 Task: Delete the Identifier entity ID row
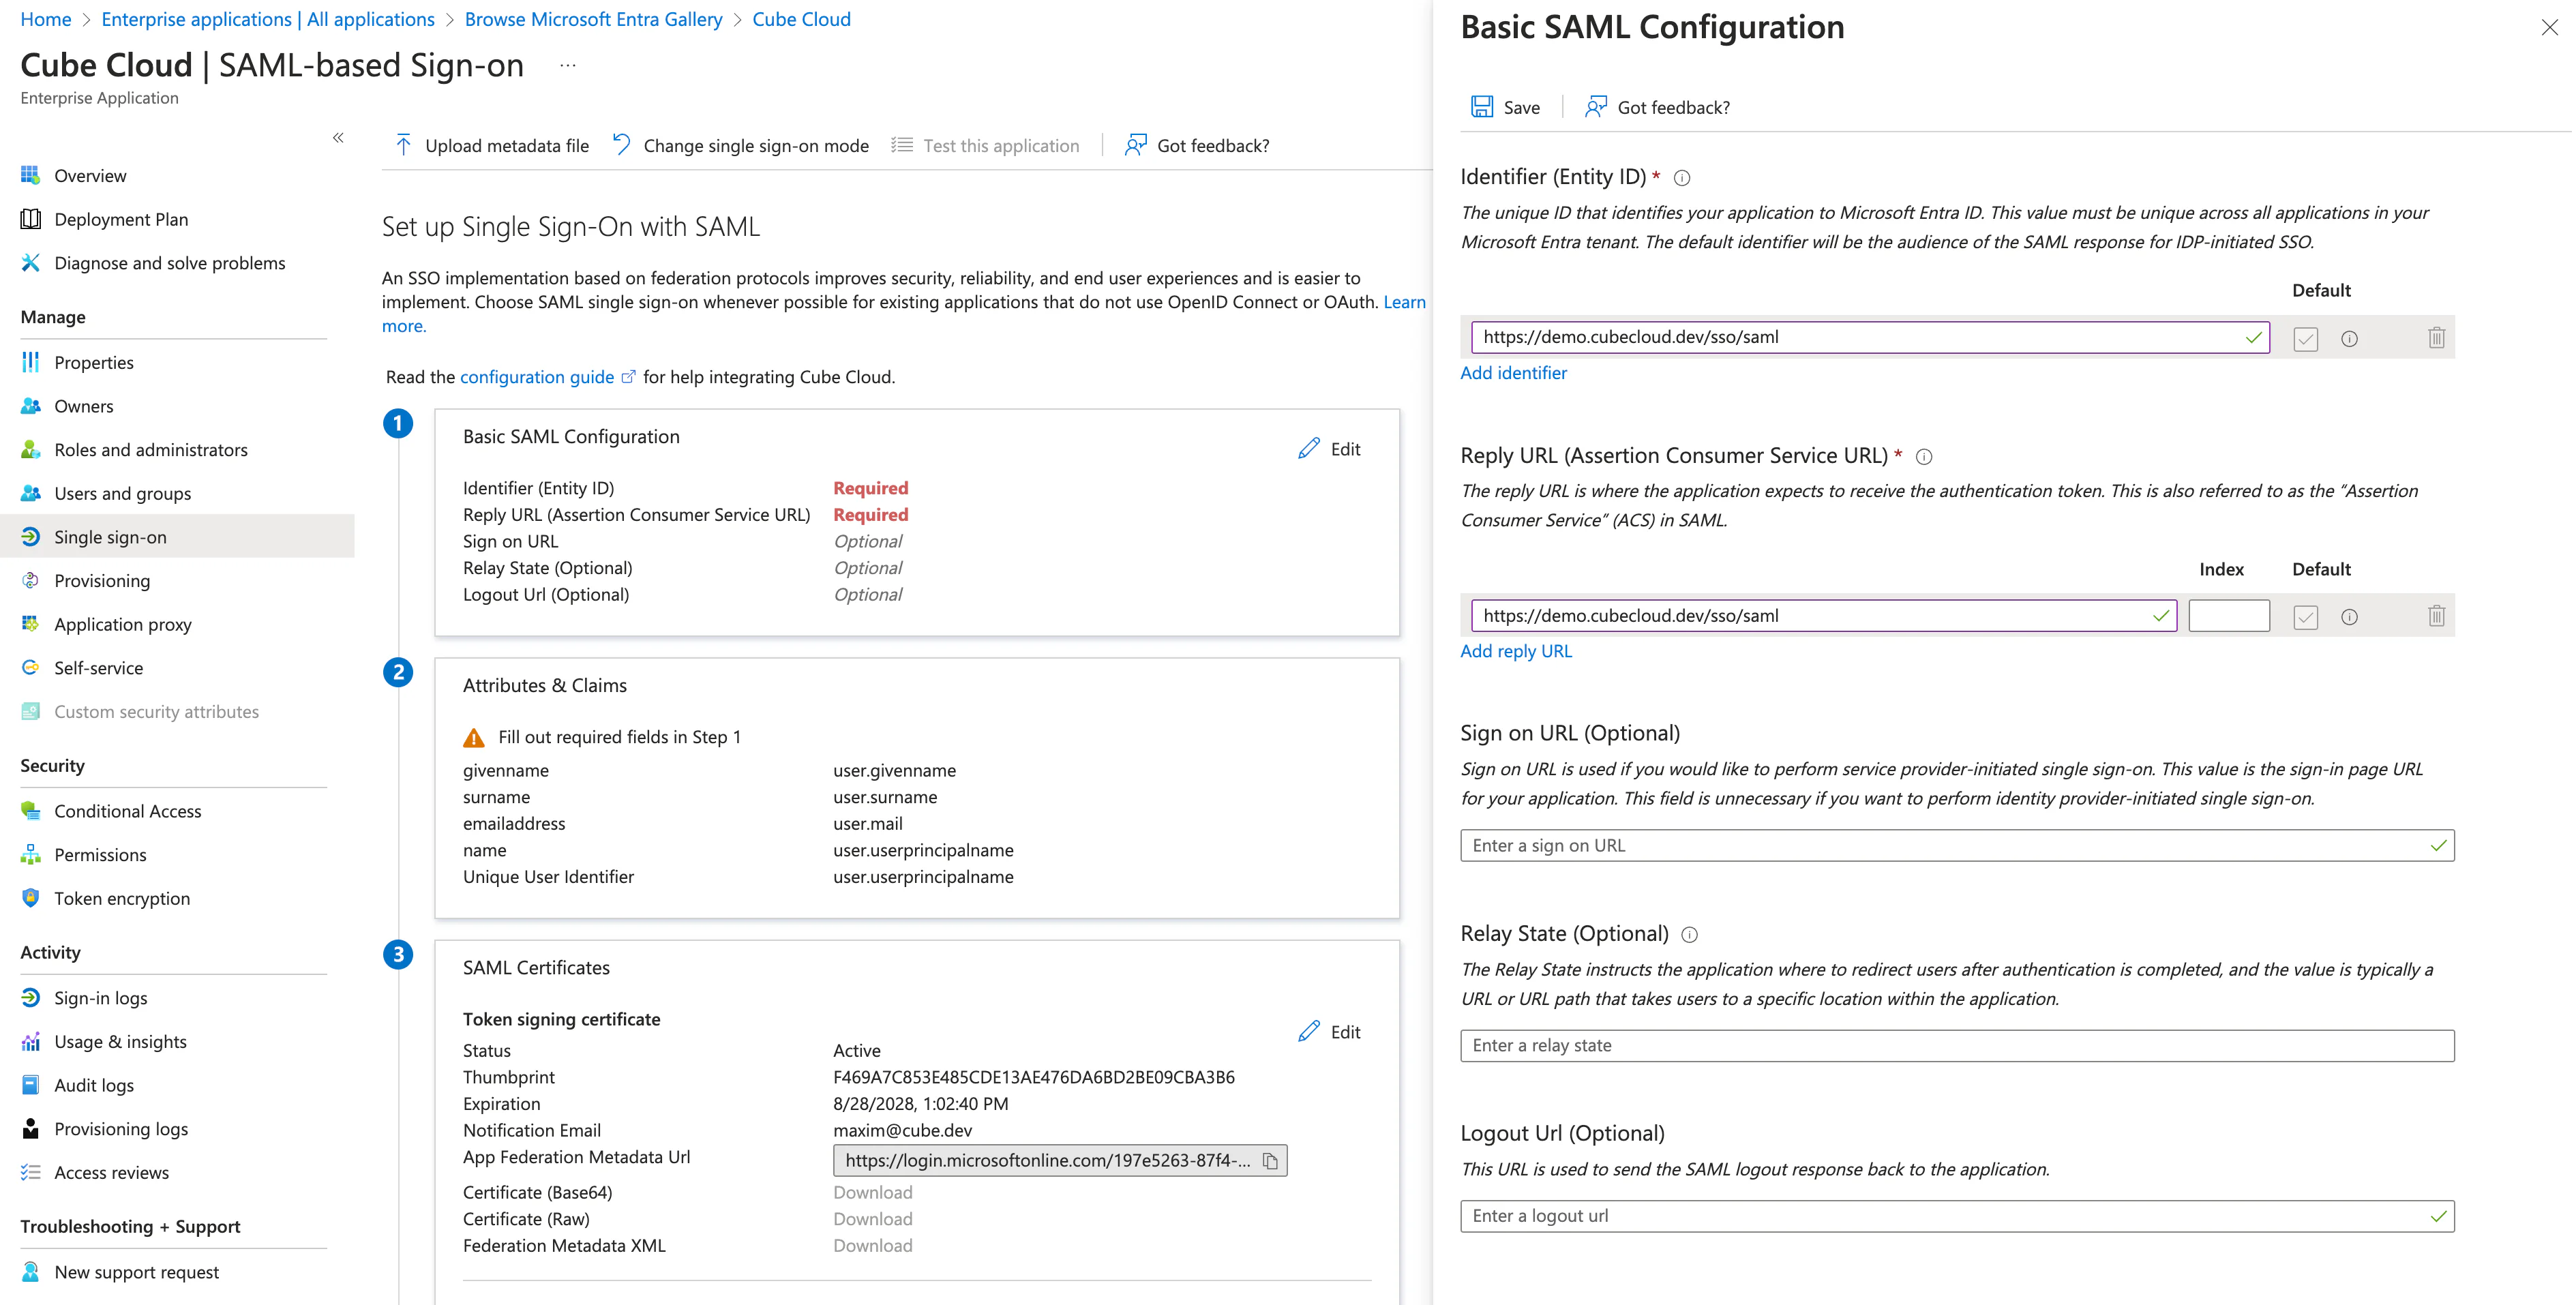click(x=2436, y=338)
